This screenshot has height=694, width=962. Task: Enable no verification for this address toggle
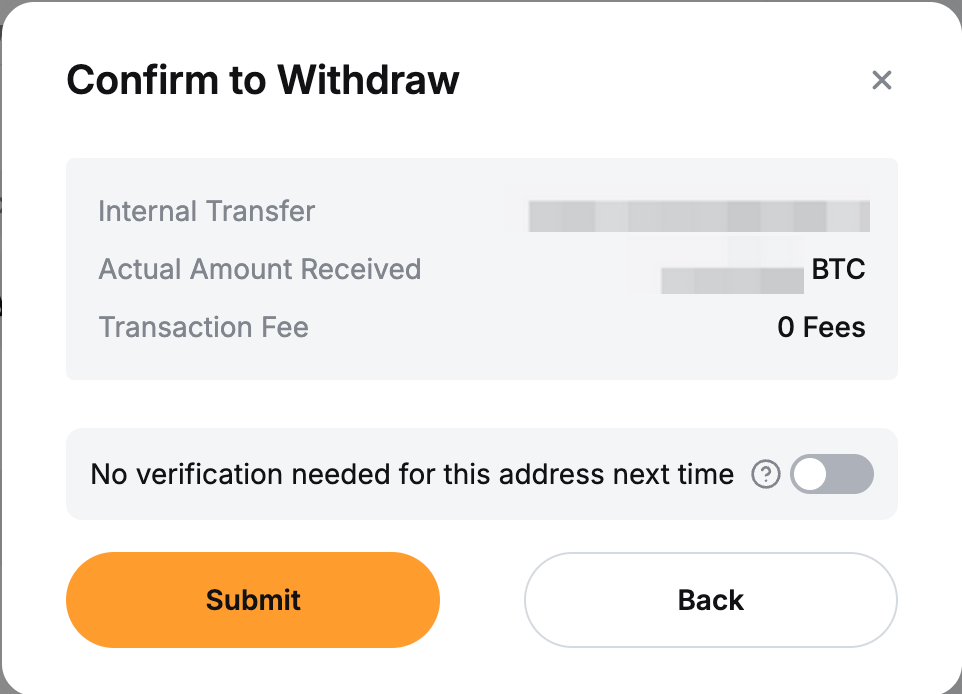coord(831,475)
